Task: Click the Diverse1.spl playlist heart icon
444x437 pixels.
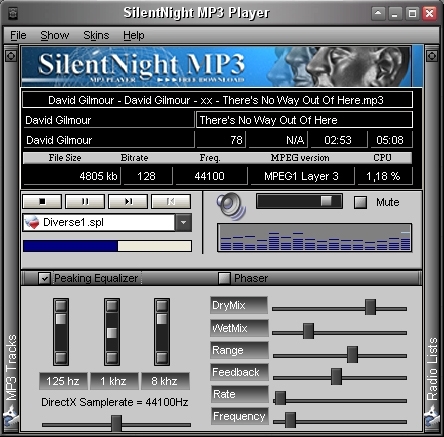Action: (x=32, y=223)
